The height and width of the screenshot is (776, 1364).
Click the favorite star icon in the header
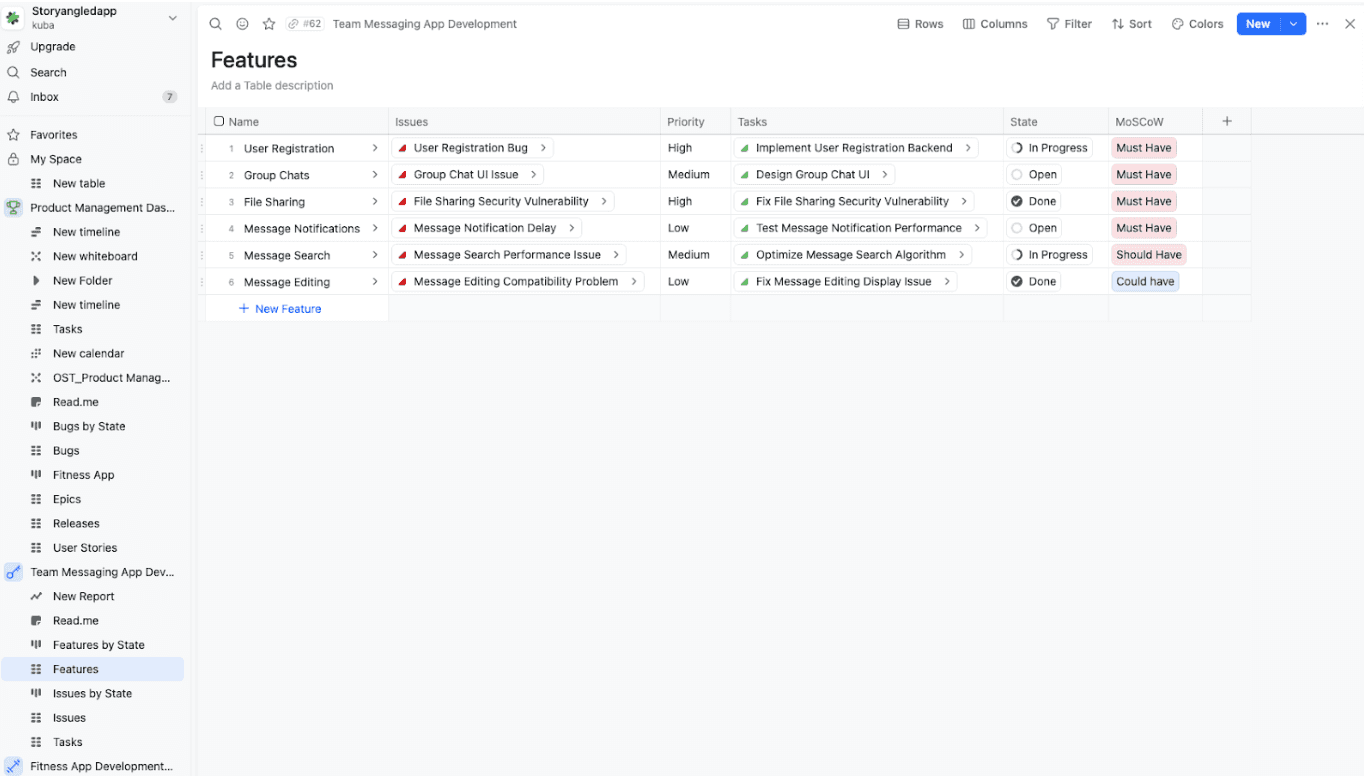coord(268,23)
